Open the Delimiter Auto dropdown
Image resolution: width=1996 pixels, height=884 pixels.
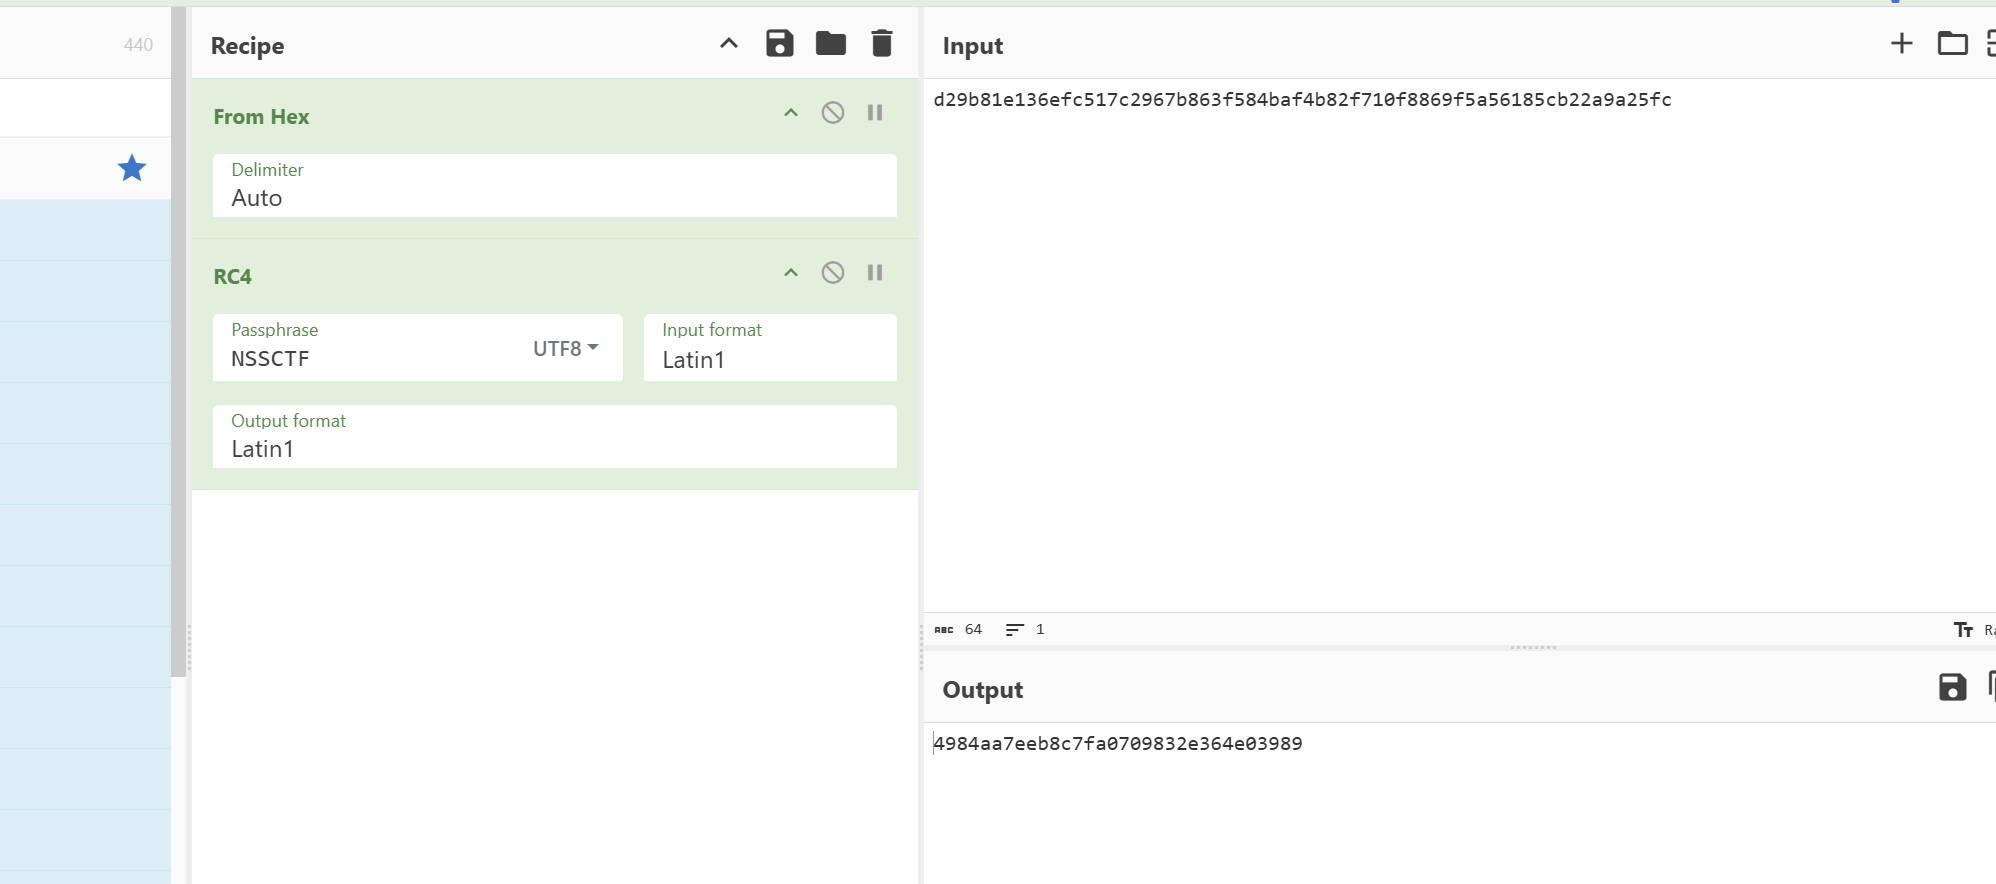(x=554, y=197)
